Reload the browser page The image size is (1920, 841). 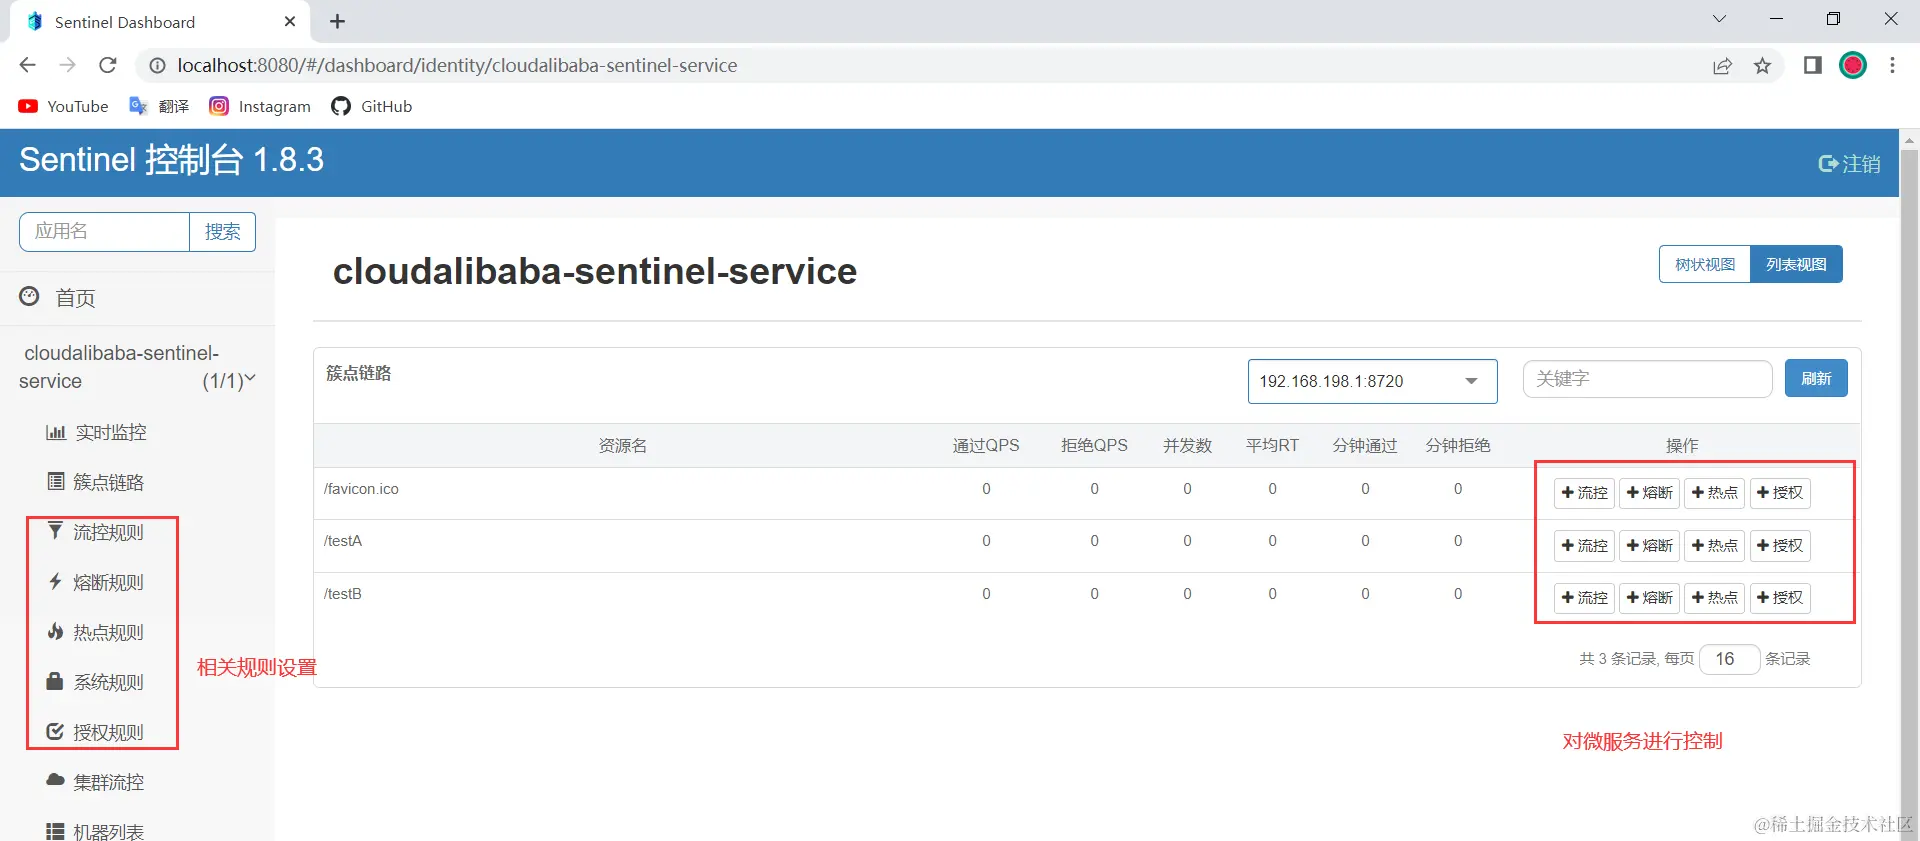tap(108, 65)
